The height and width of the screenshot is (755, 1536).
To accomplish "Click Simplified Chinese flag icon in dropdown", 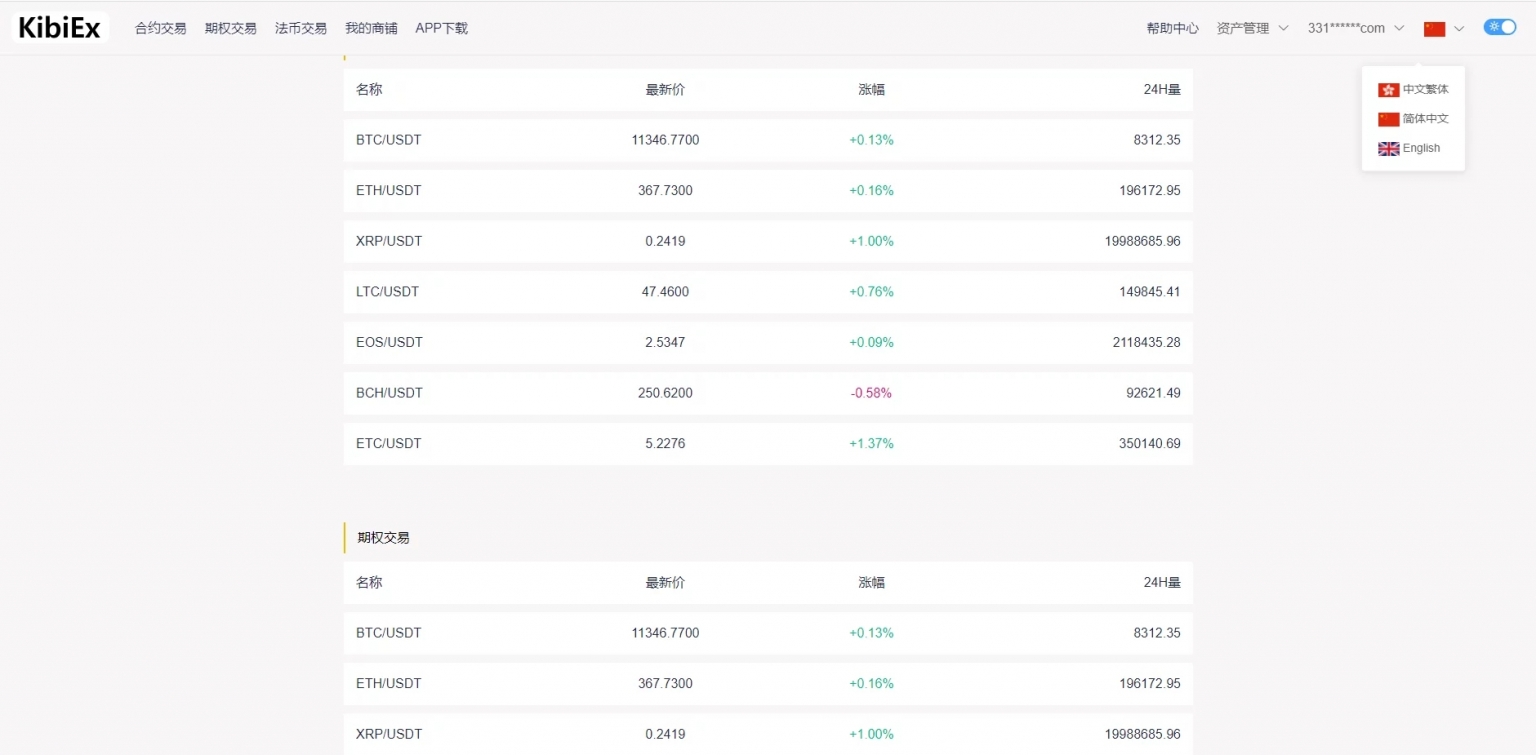I will pyautogui.click(x=1388, y=119).
